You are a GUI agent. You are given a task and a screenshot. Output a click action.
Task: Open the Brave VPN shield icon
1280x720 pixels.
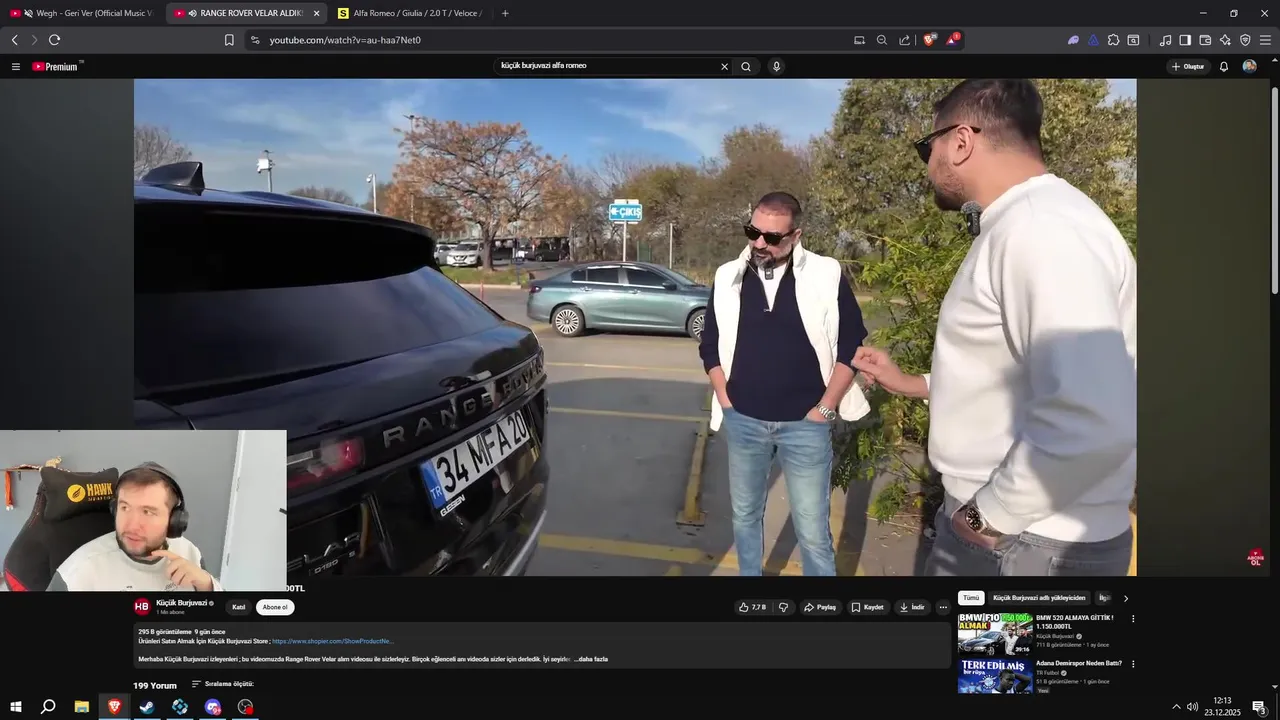click(1245, 40)
